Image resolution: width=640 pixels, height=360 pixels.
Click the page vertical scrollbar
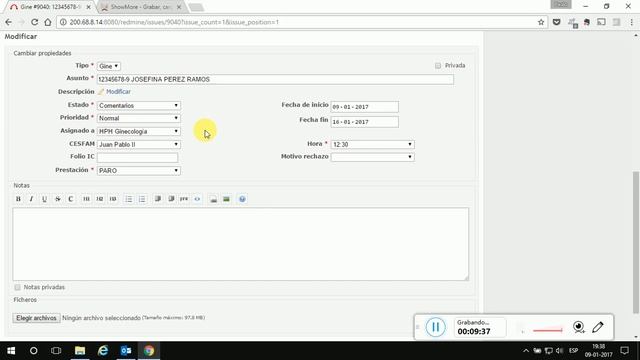[636, 242]
